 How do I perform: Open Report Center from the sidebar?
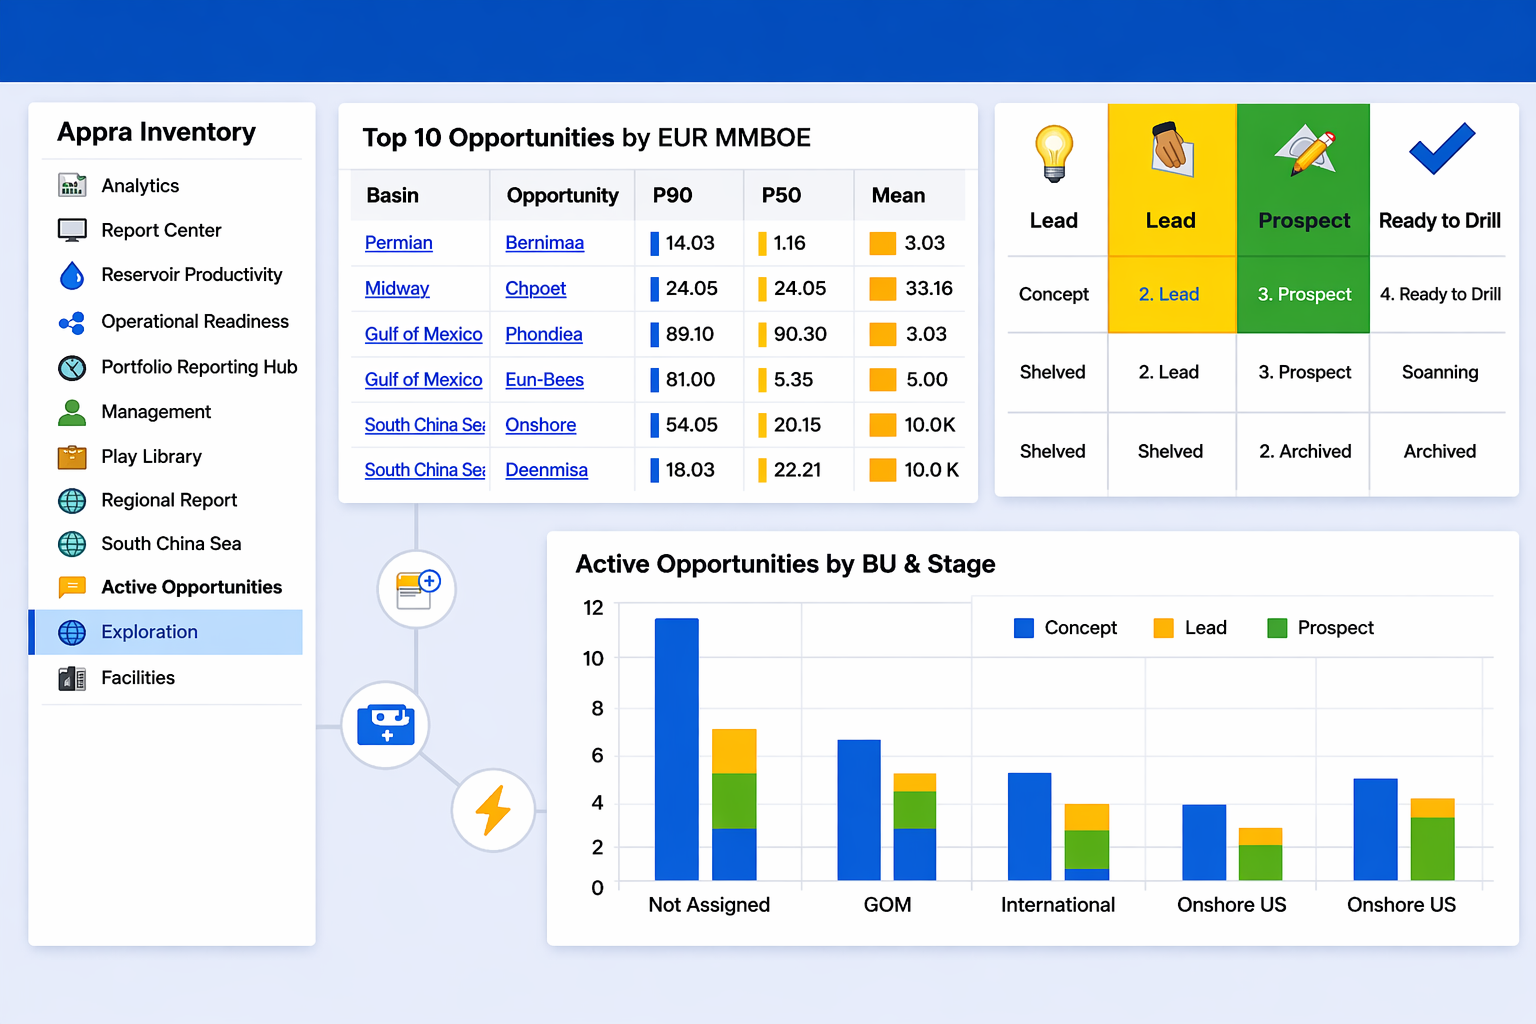(161, 230)
